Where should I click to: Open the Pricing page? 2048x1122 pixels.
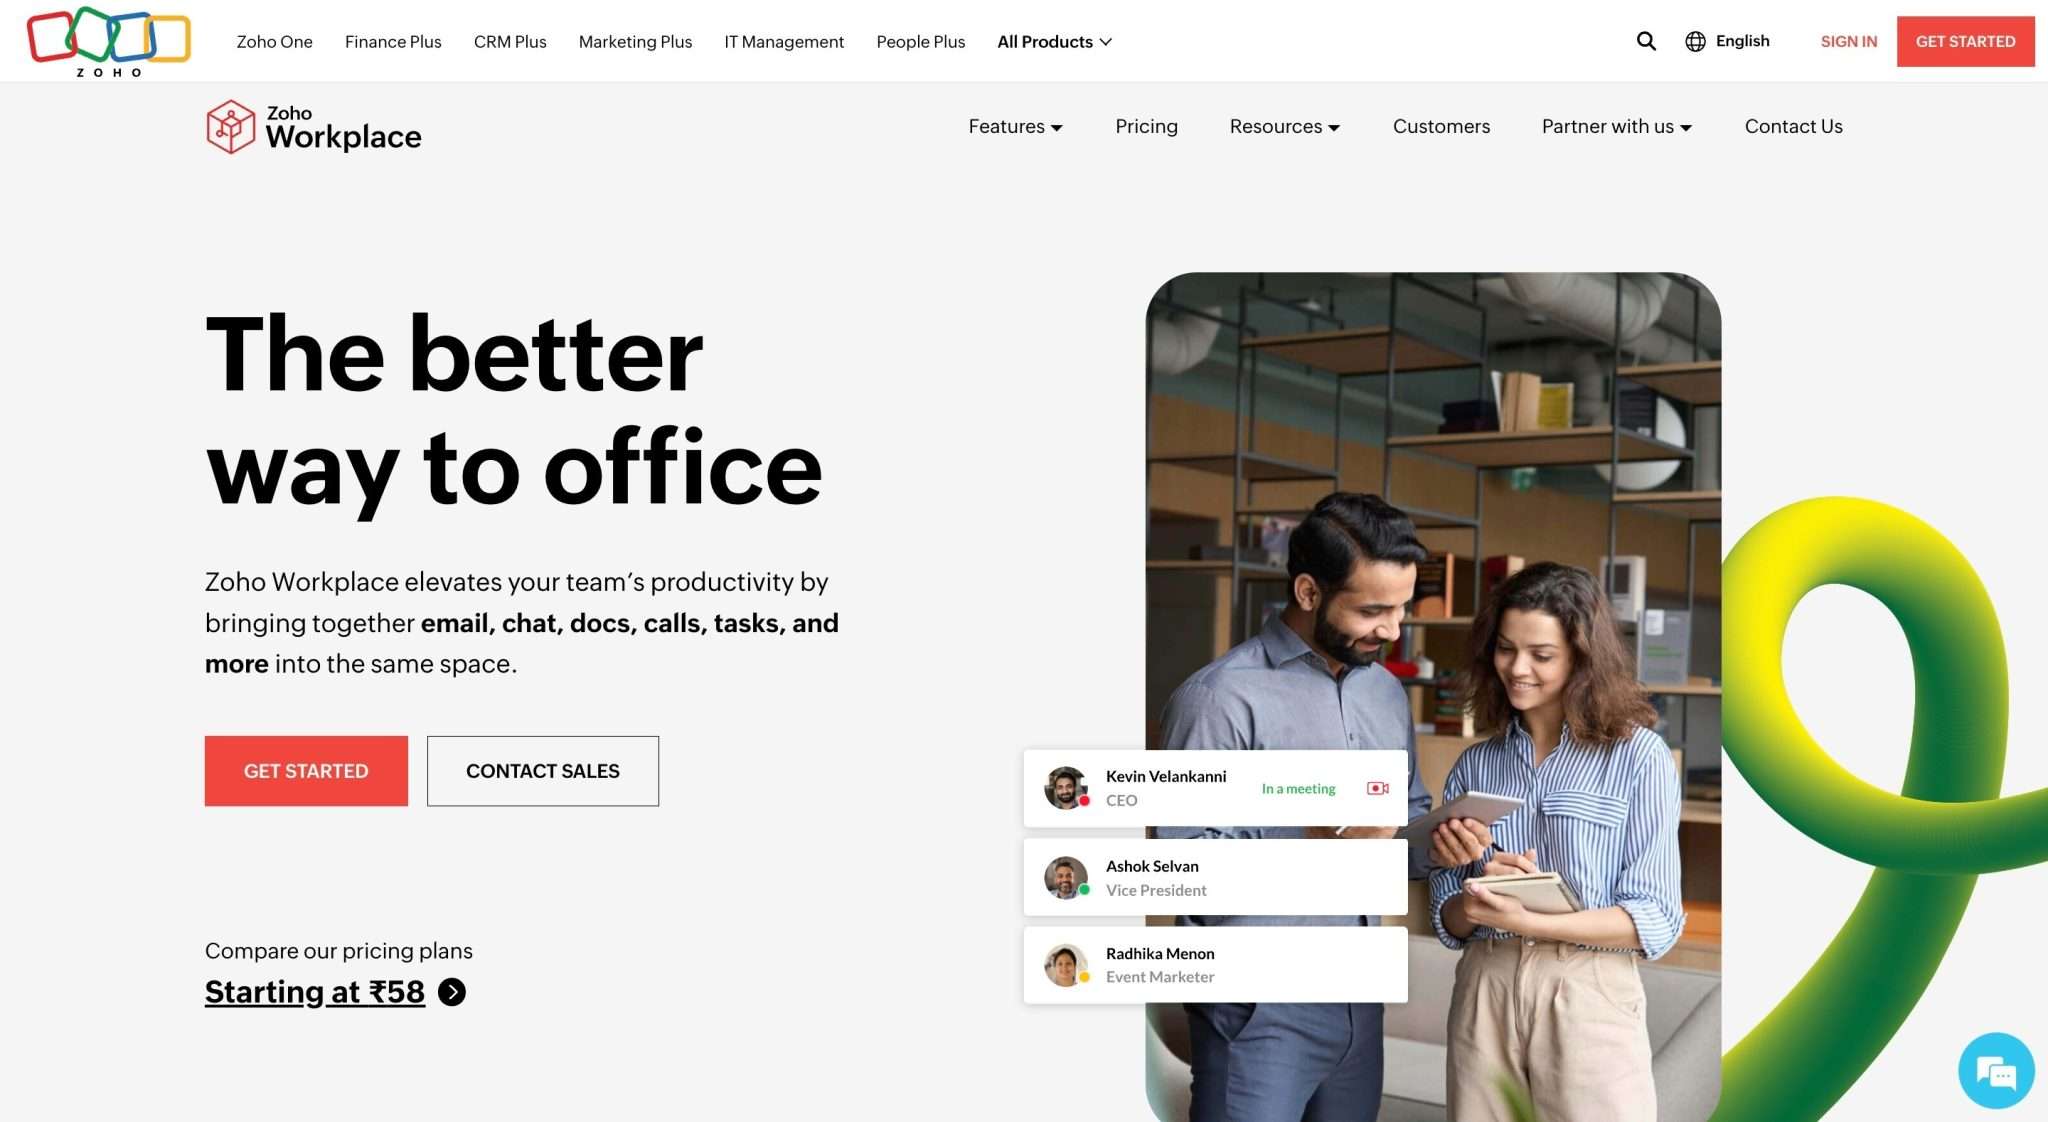click(x=1146, y=127)
